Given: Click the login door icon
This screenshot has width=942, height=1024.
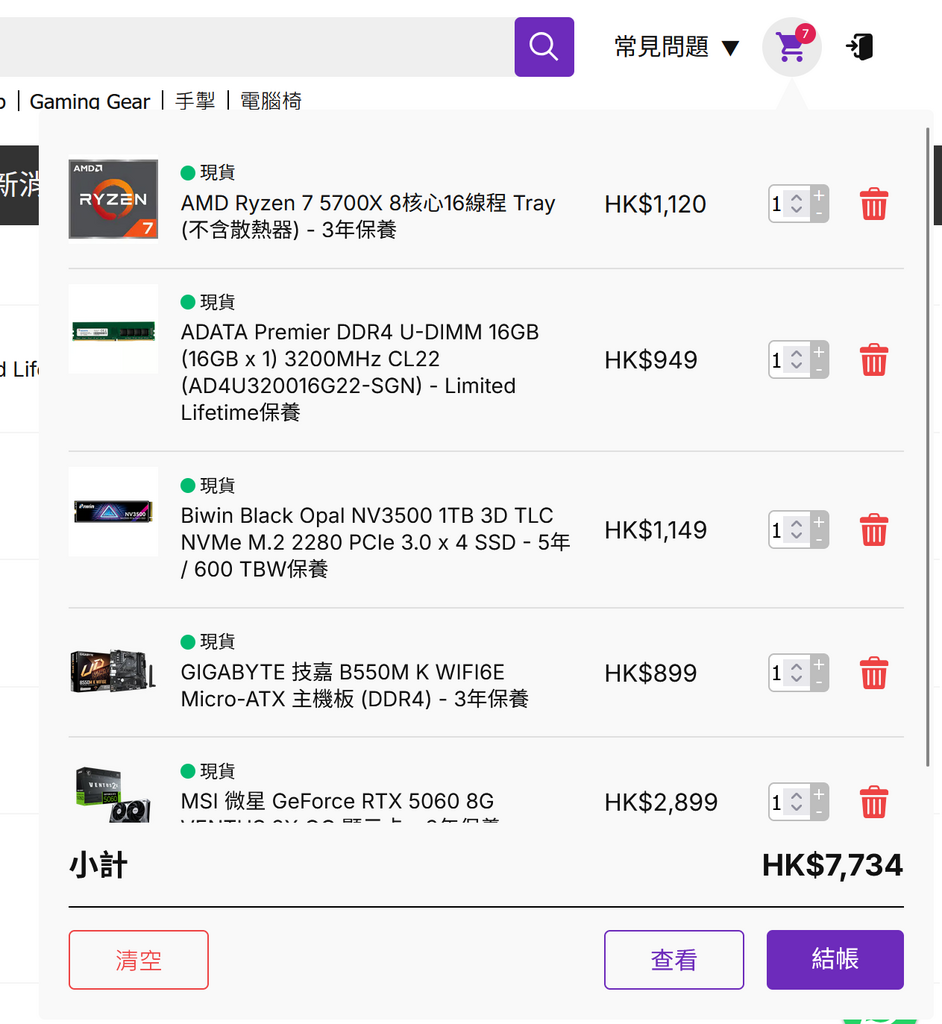Looking at the screenshot, I should [x=860, y=47].
